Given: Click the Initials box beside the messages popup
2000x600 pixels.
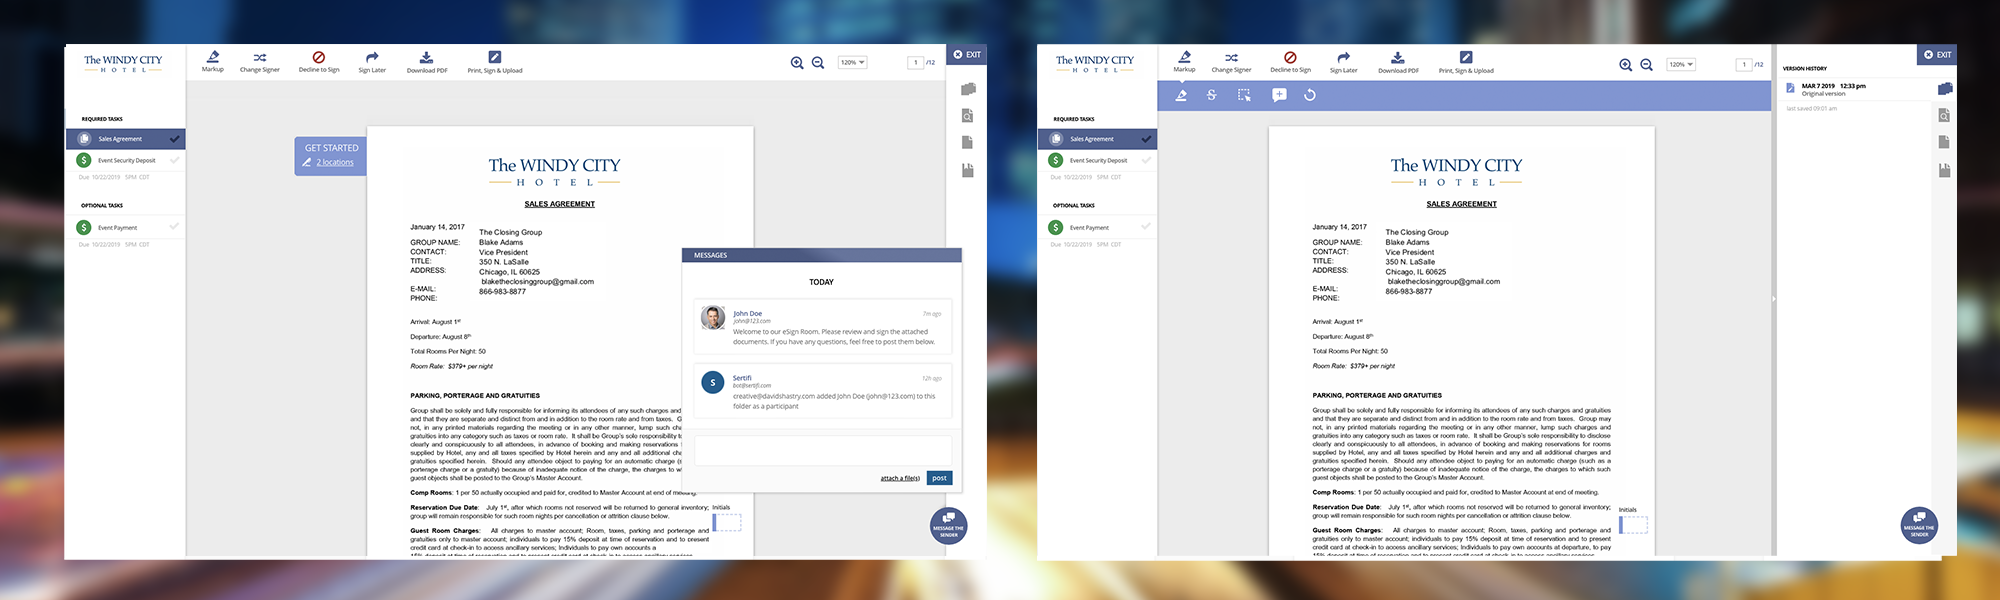Looking at the screenshot, I should [x=727, y=522].
